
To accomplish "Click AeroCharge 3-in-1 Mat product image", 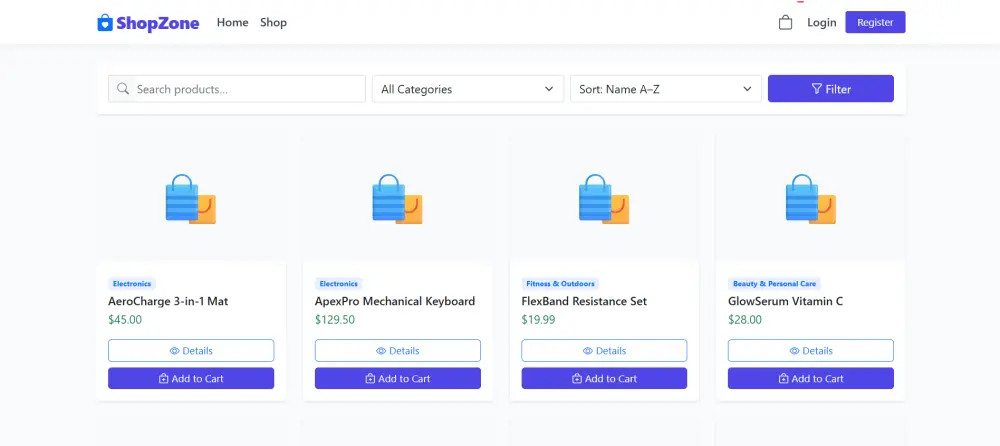I will (191, 198).
